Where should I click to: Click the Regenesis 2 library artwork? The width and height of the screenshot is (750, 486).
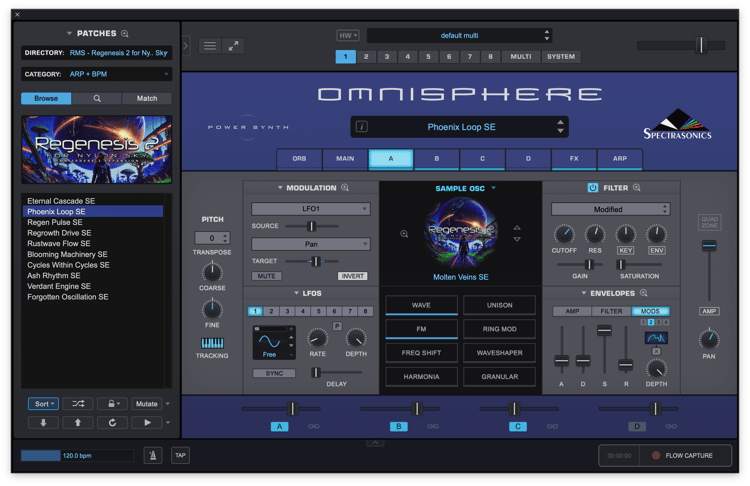pyautogui.click(x=97, y=149)
